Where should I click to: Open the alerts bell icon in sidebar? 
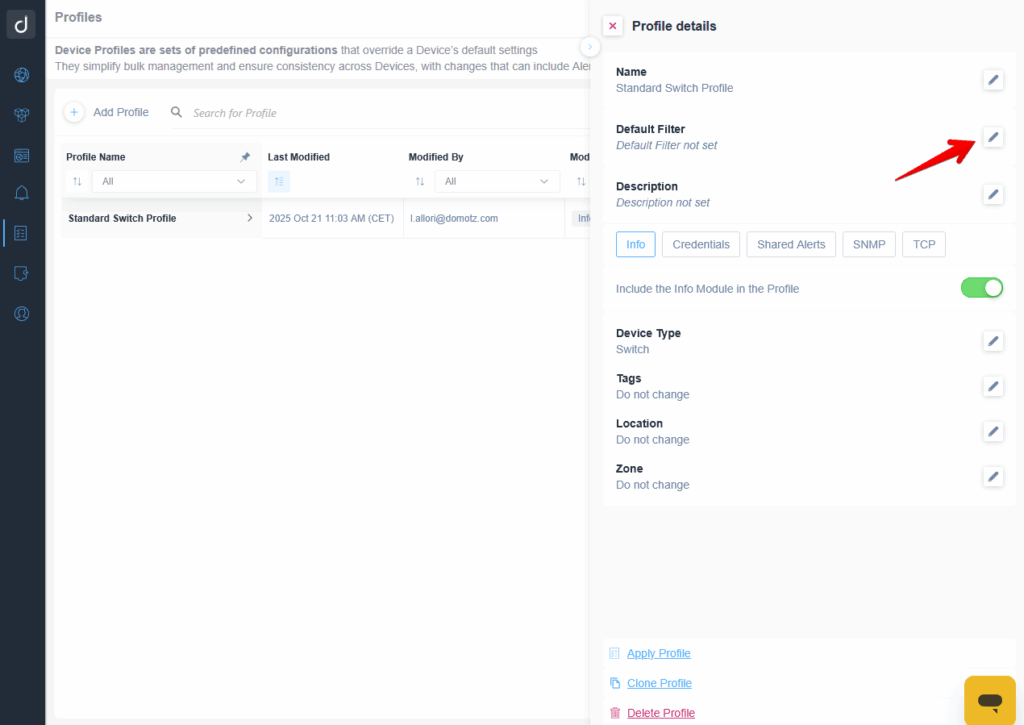click(x=21, y=193)
